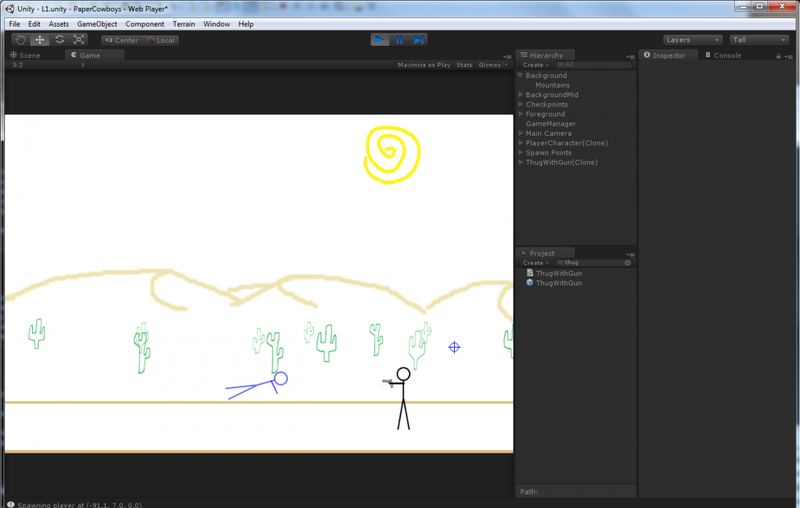Expand the BackgroundMid item
The width and height of the screenshot is (800, 508).
pos(521,95)
